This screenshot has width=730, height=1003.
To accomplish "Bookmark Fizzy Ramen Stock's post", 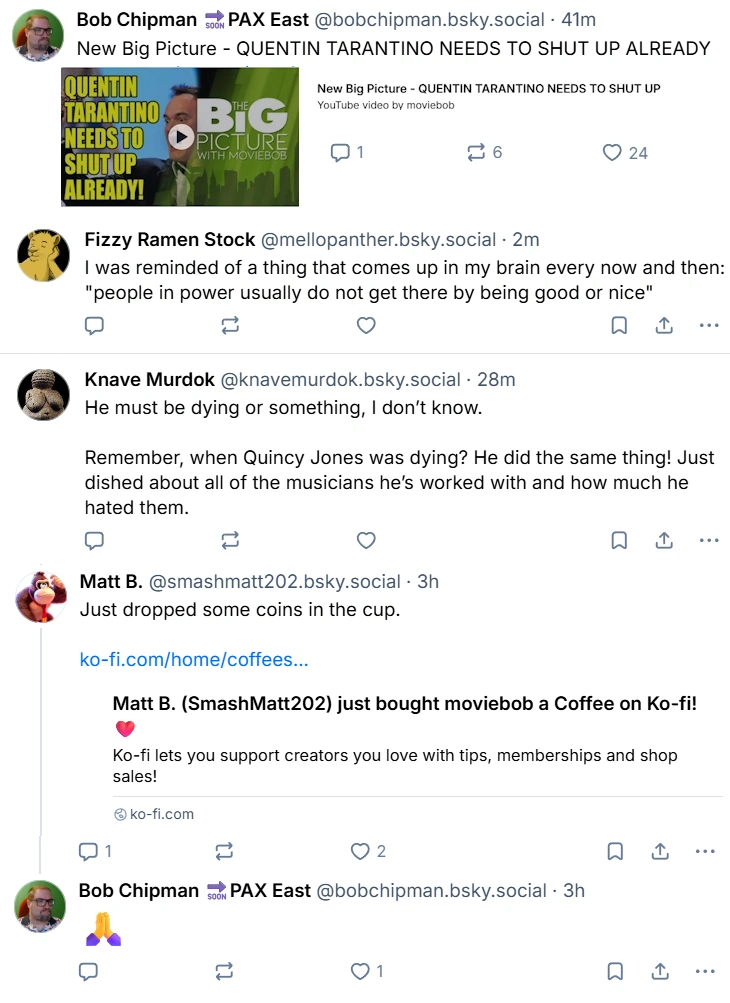I will pos(619,326).
